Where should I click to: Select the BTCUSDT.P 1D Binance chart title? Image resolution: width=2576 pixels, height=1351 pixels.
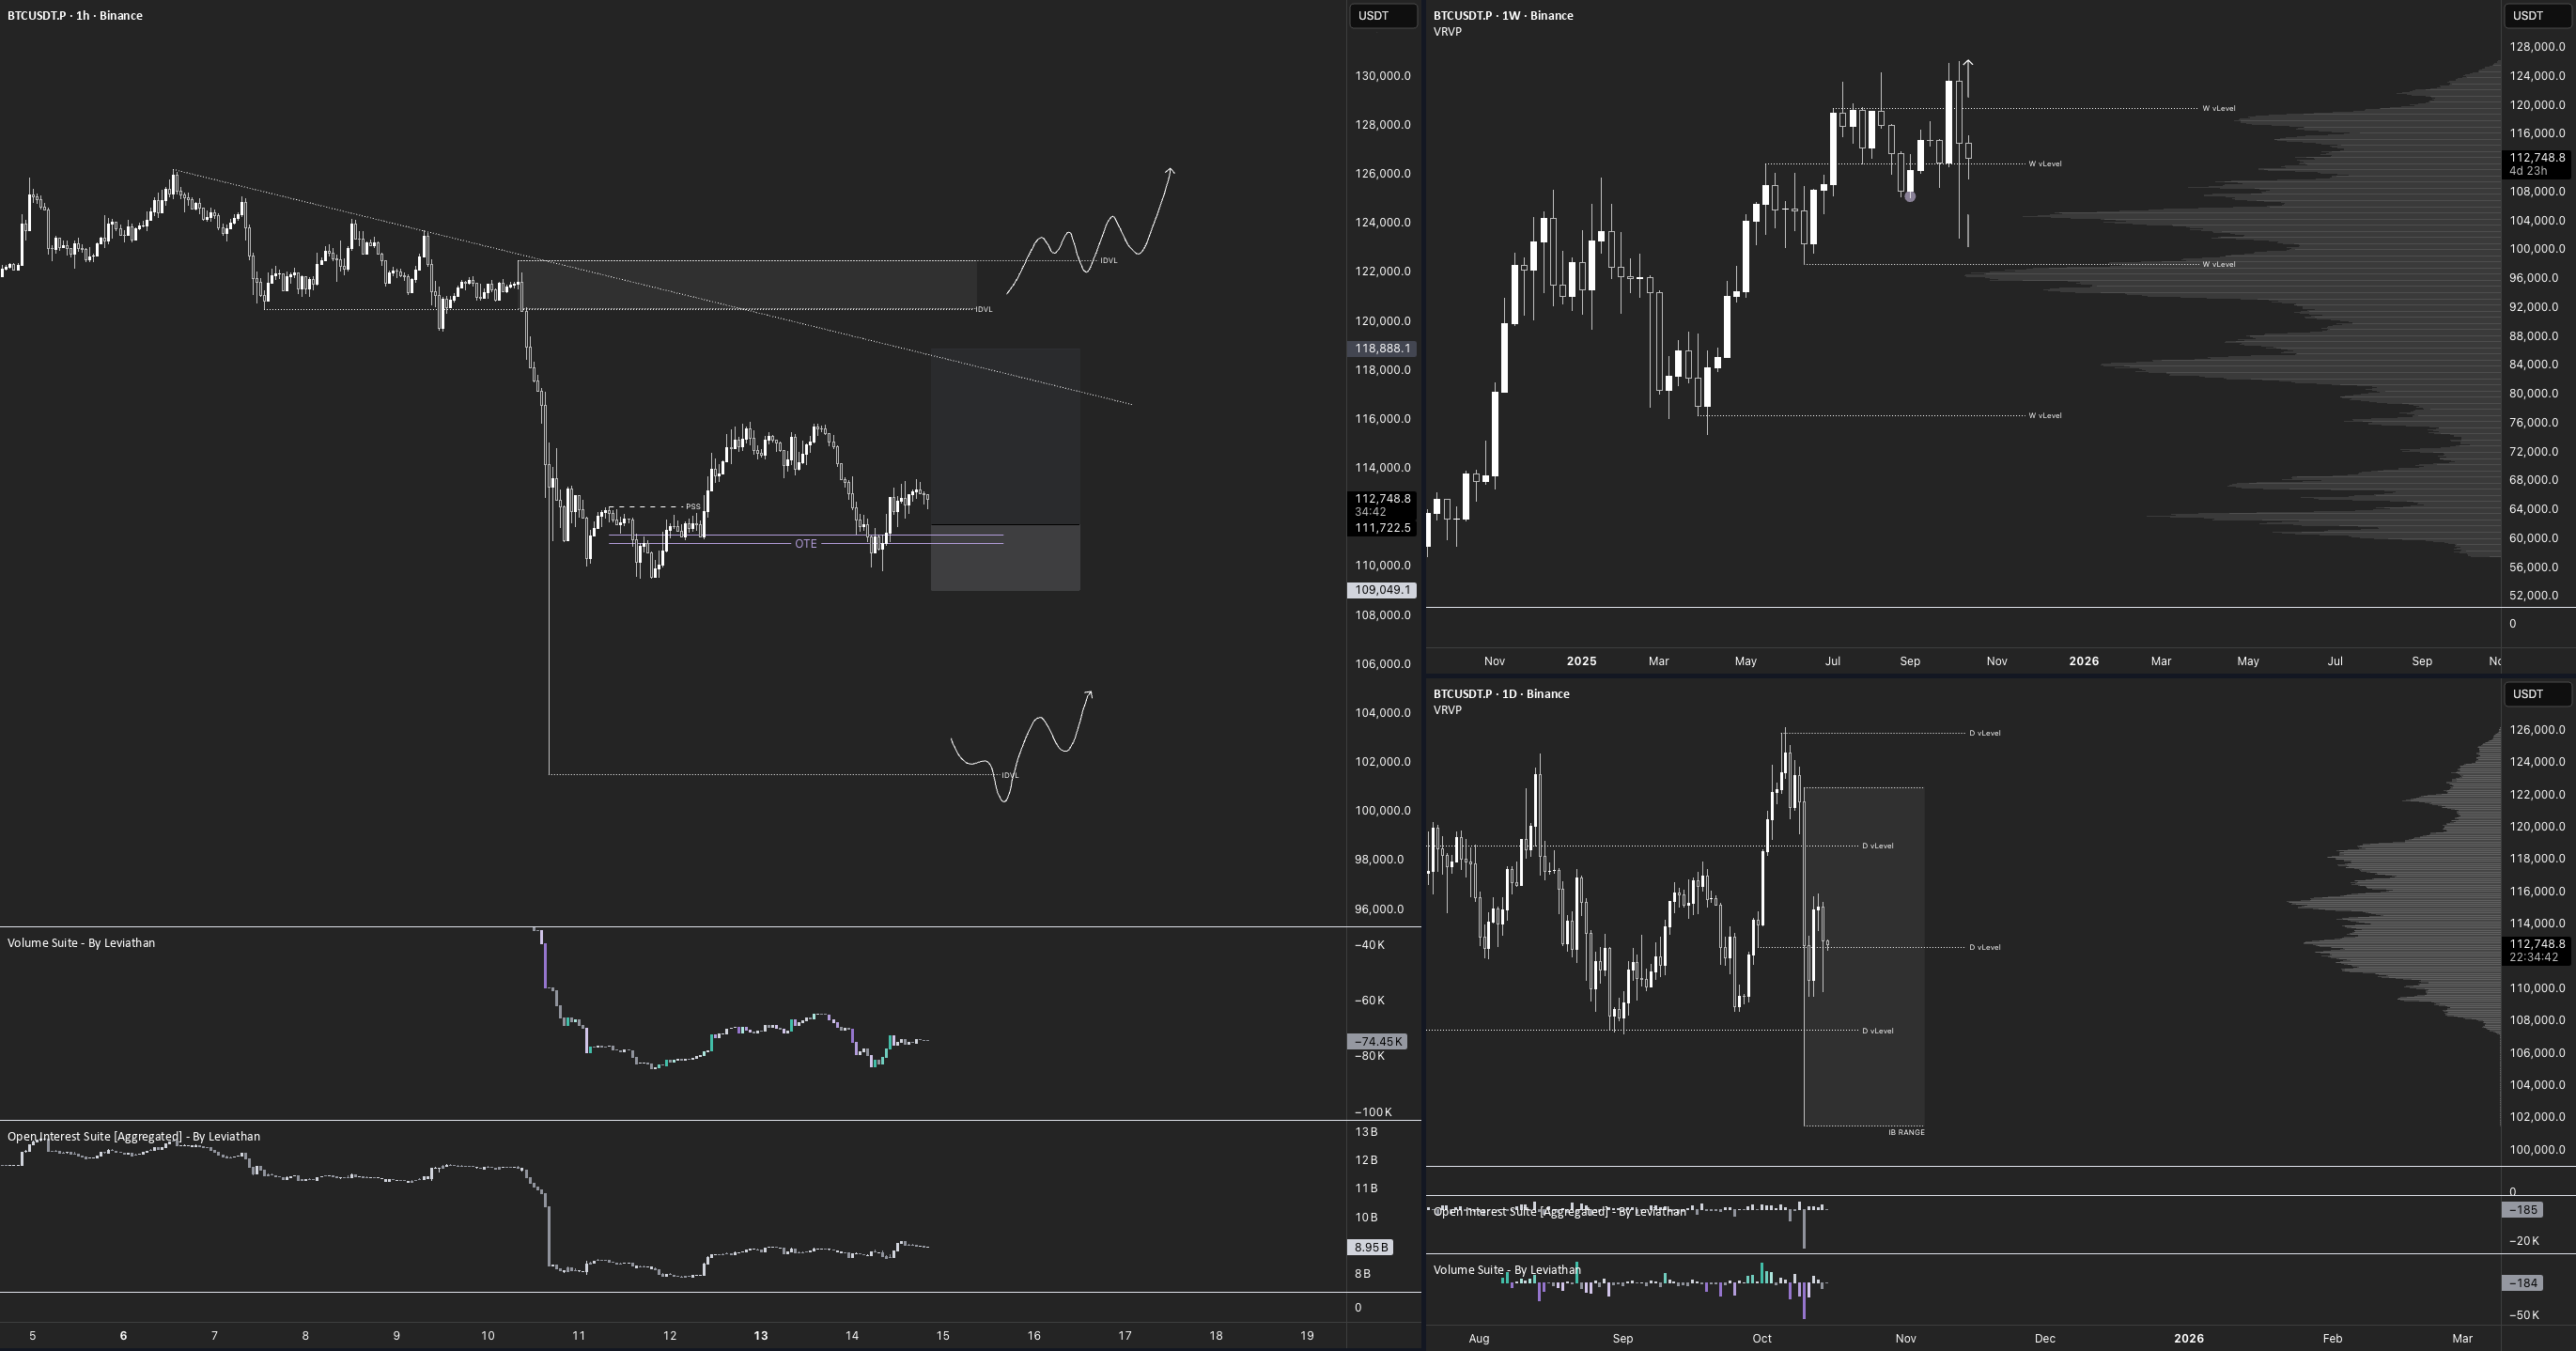pos(1501,694)
